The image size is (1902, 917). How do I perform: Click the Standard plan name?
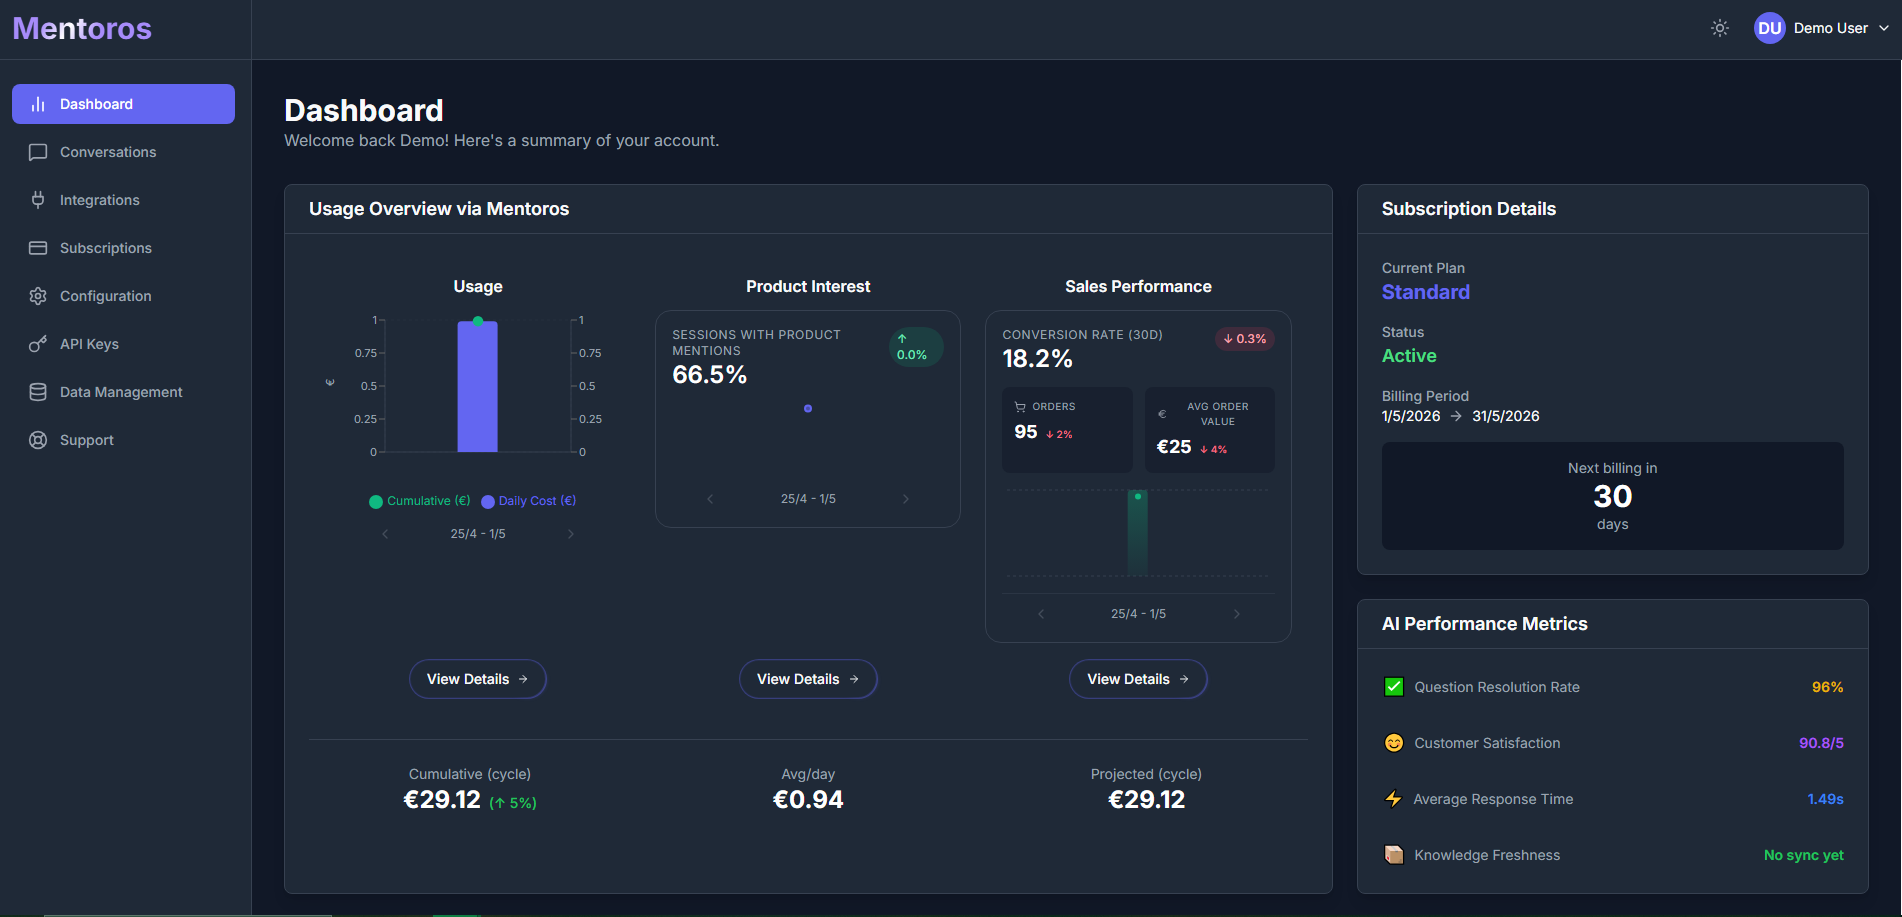coord(1426,292)
